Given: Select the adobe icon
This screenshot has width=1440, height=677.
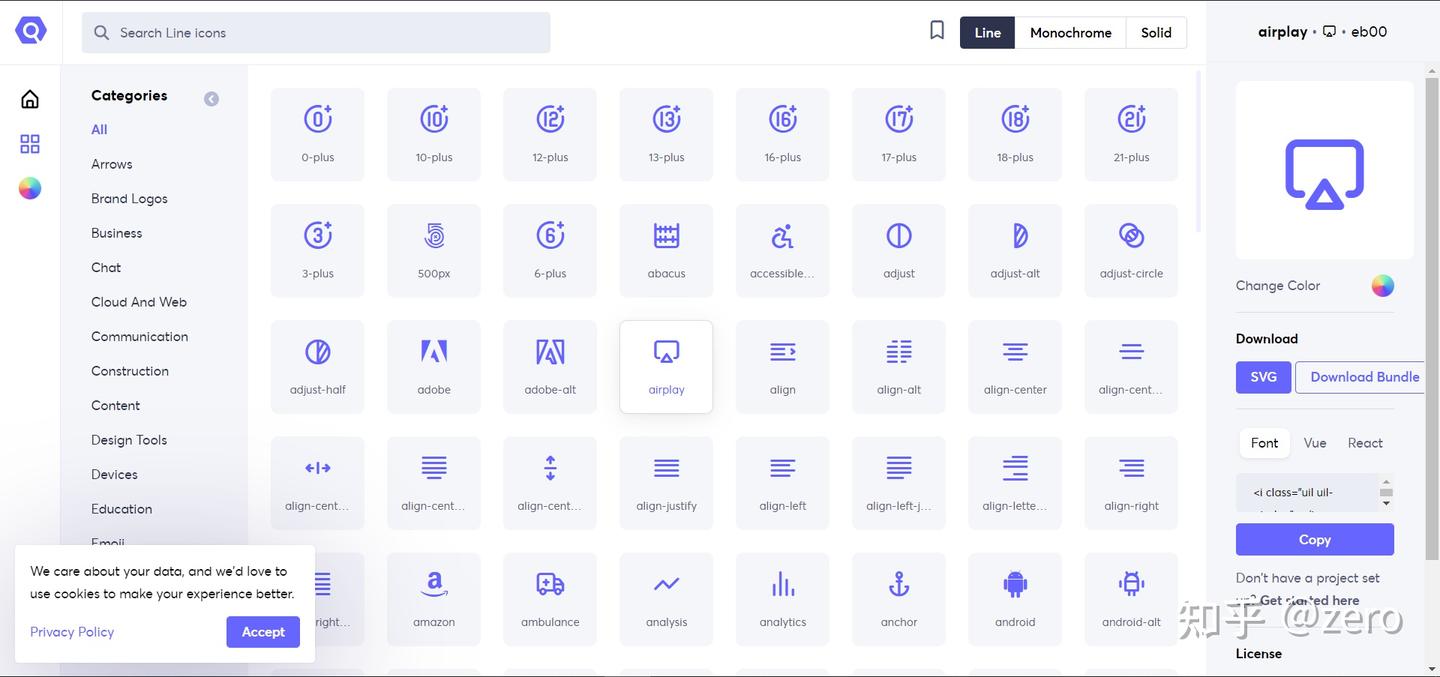Looking at the screenshot, I should pyautogui.click(x=434, y=367).
